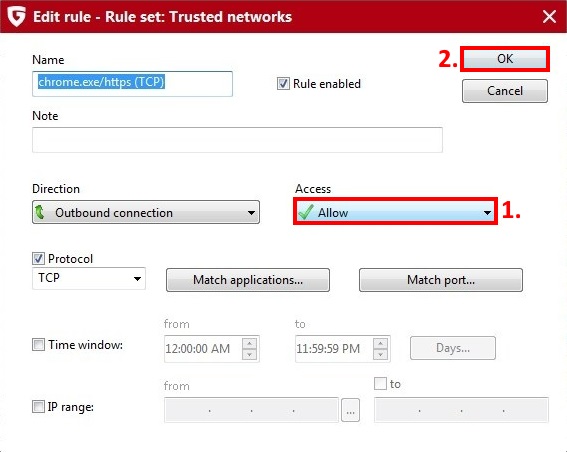Close the Edit rule dialog
Viewport: 567px width, 452px height.
[549, 17]
